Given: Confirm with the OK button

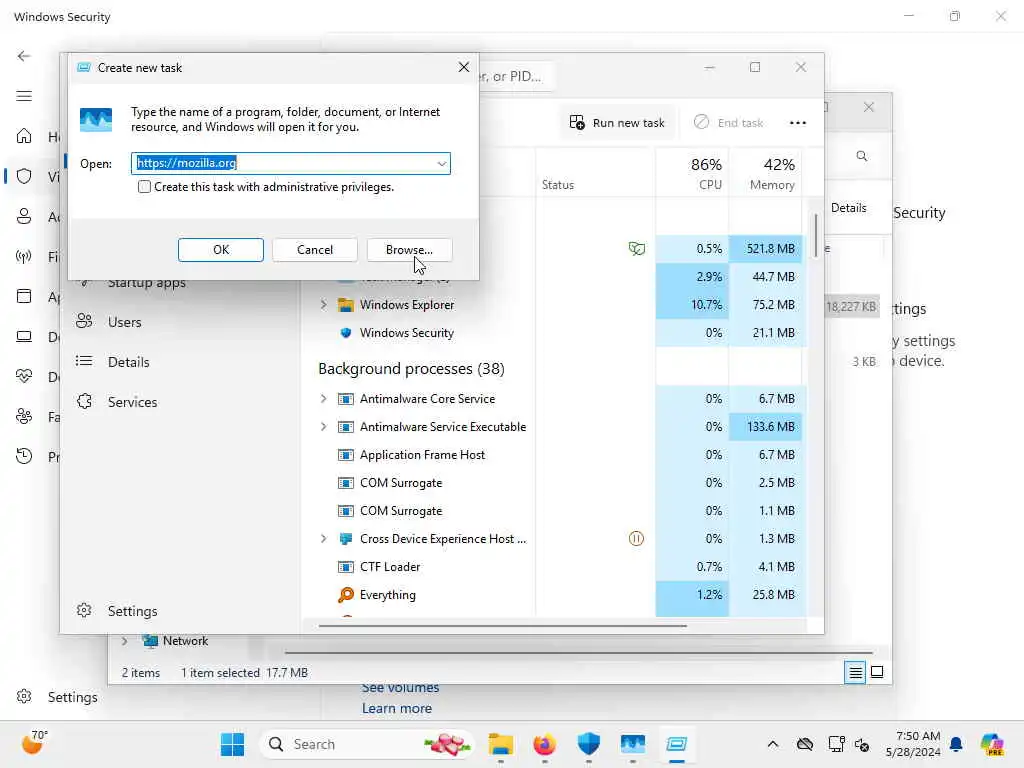Looking at the screenshot, I should click(x=221, y=249).
